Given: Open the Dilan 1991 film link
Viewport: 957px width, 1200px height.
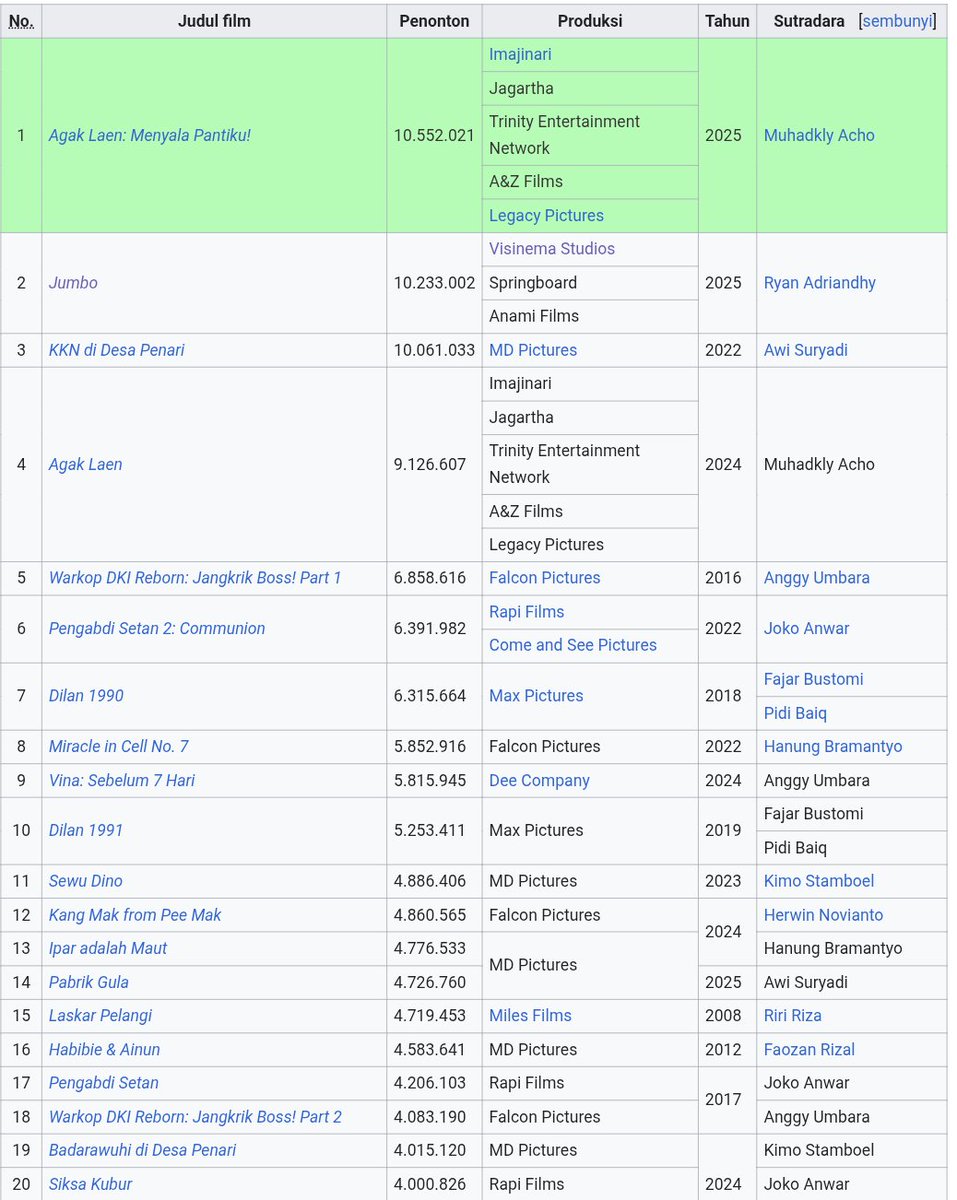Looking at the screenshot, I should [x=86, y=830].
